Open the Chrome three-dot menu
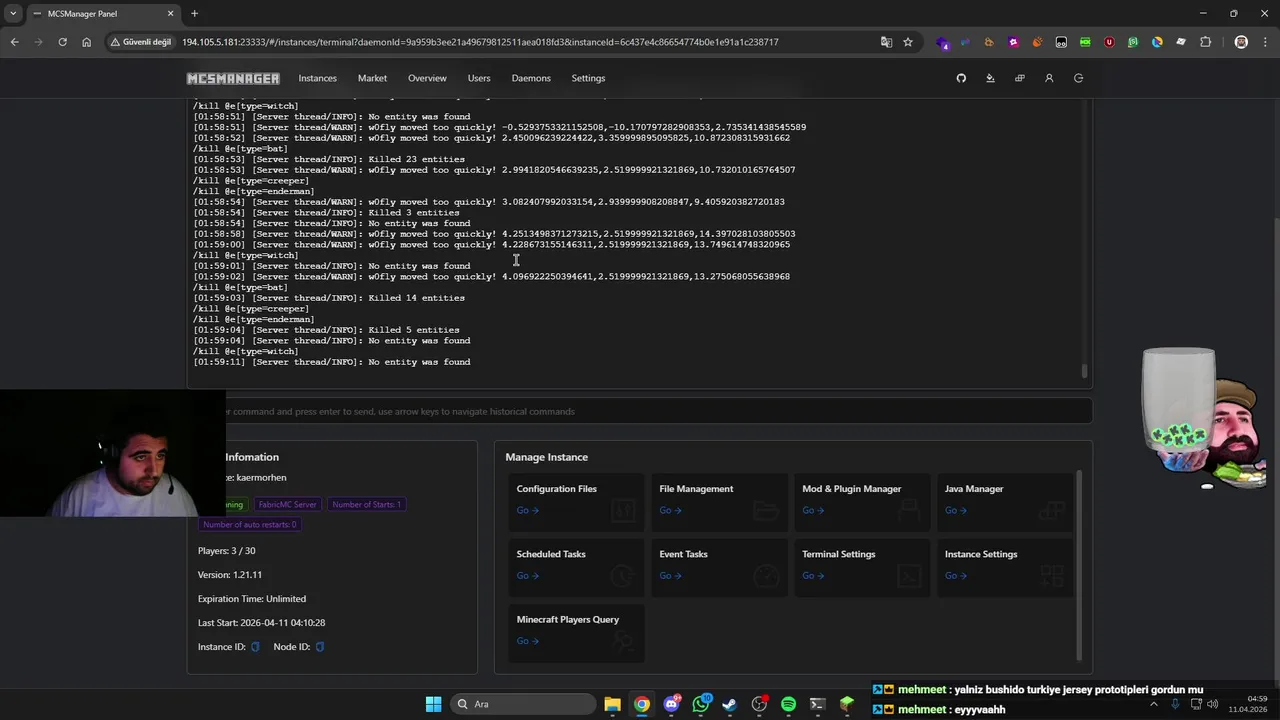 click(1265, 42)
